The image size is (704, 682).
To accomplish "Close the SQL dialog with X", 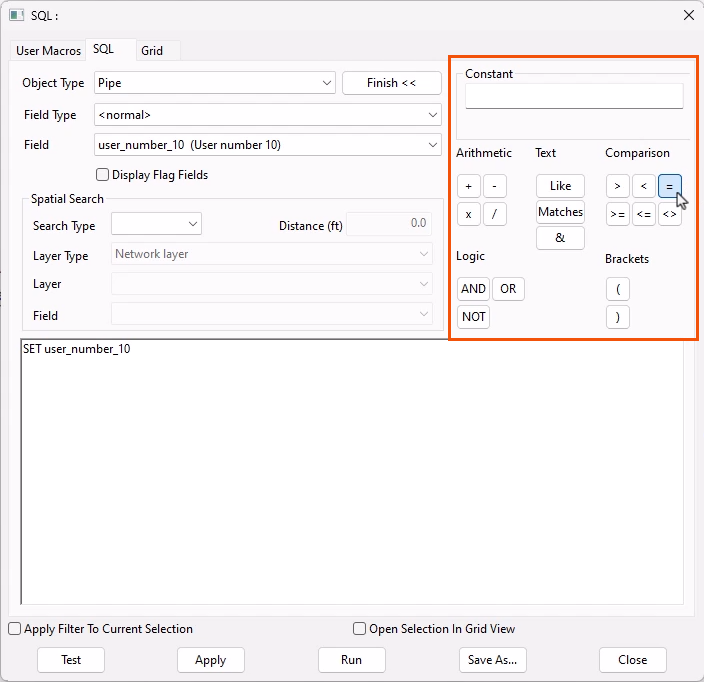I will (689, 15).
